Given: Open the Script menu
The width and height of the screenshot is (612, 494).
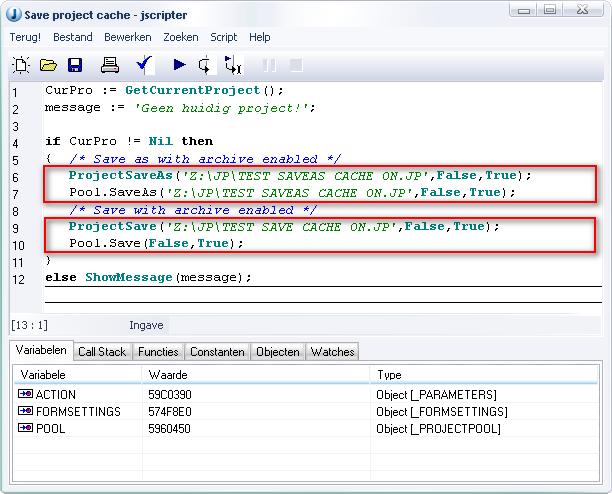Looking at the screenshot, I should pyautogui.click(x=224, y=37).
